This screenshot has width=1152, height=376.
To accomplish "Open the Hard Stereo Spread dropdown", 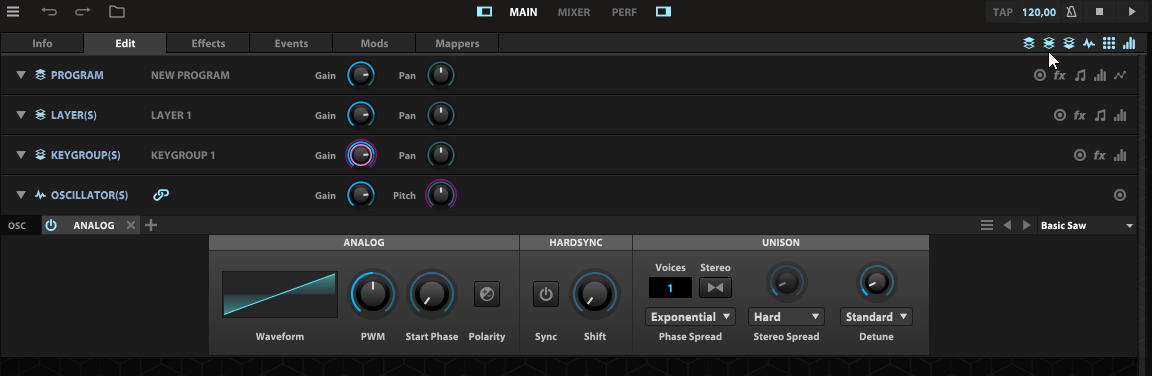I will coord(786,317).
